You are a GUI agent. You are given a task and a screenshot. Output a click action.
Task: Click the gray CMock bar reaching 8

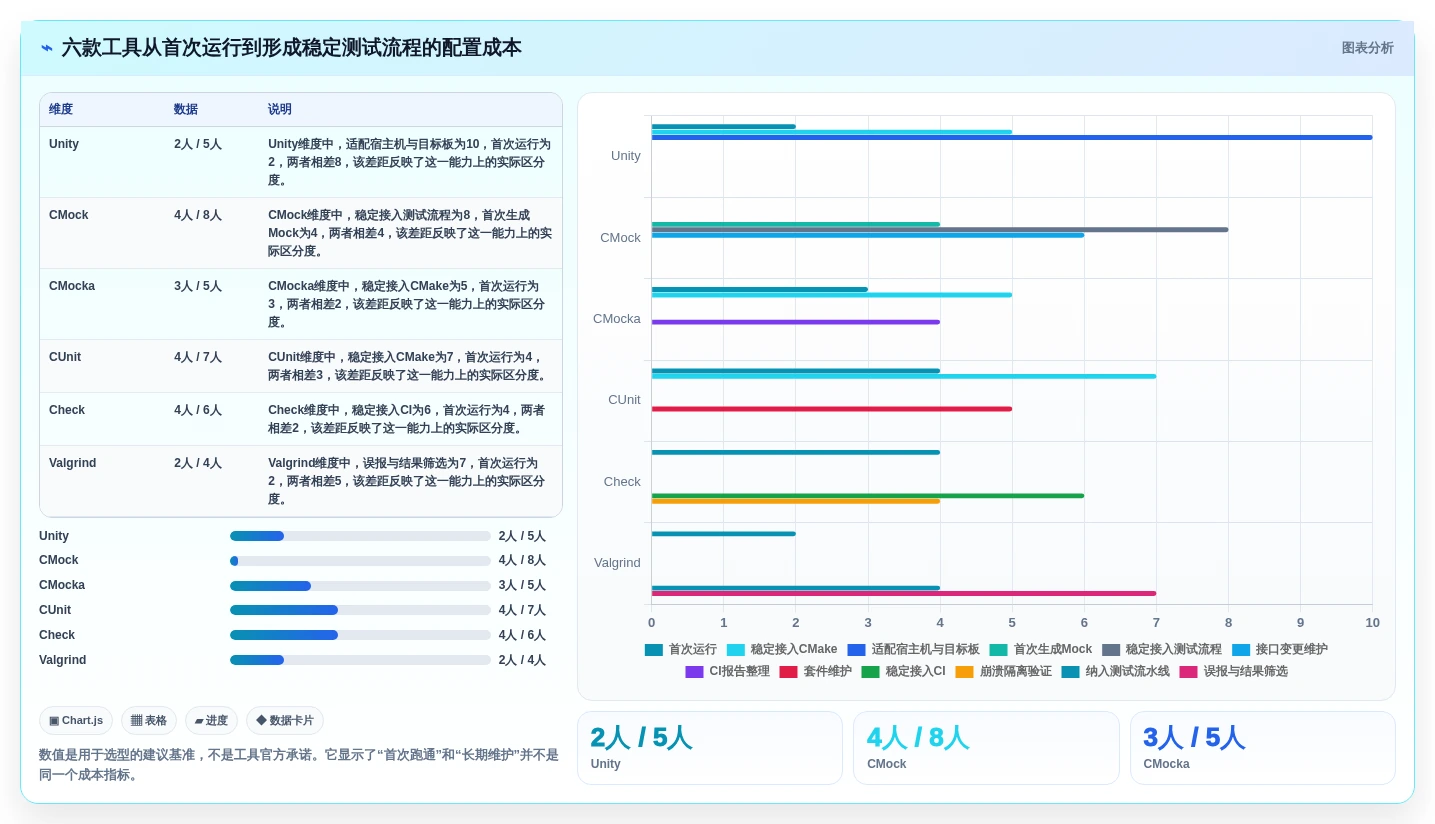click(x=940, y=230)
